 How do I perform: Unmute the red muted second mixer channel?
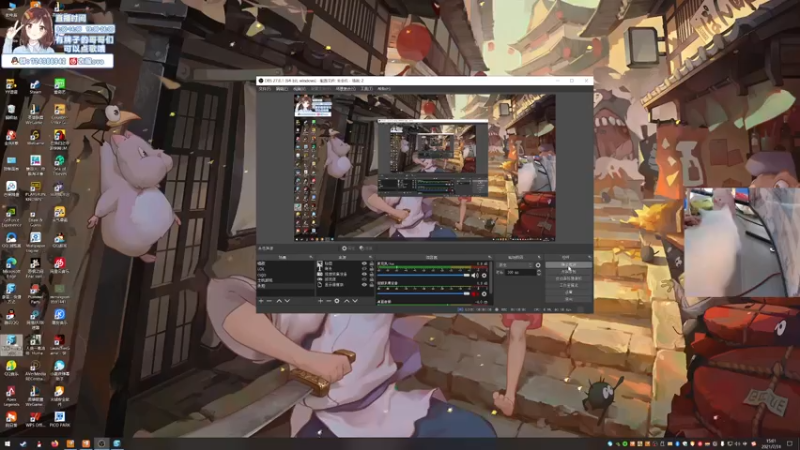click(475, 294)
